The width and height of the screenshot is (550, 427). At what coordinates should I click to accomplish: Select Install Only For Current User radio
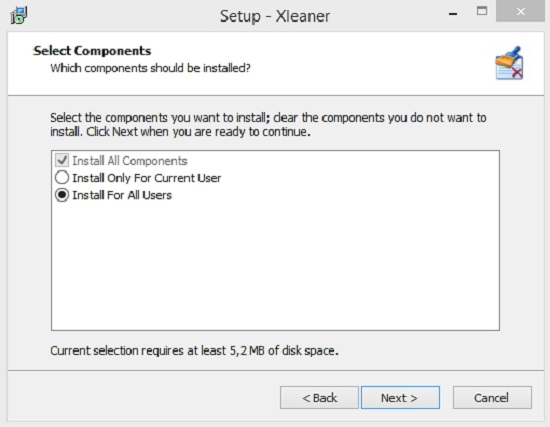click(62, 178)
